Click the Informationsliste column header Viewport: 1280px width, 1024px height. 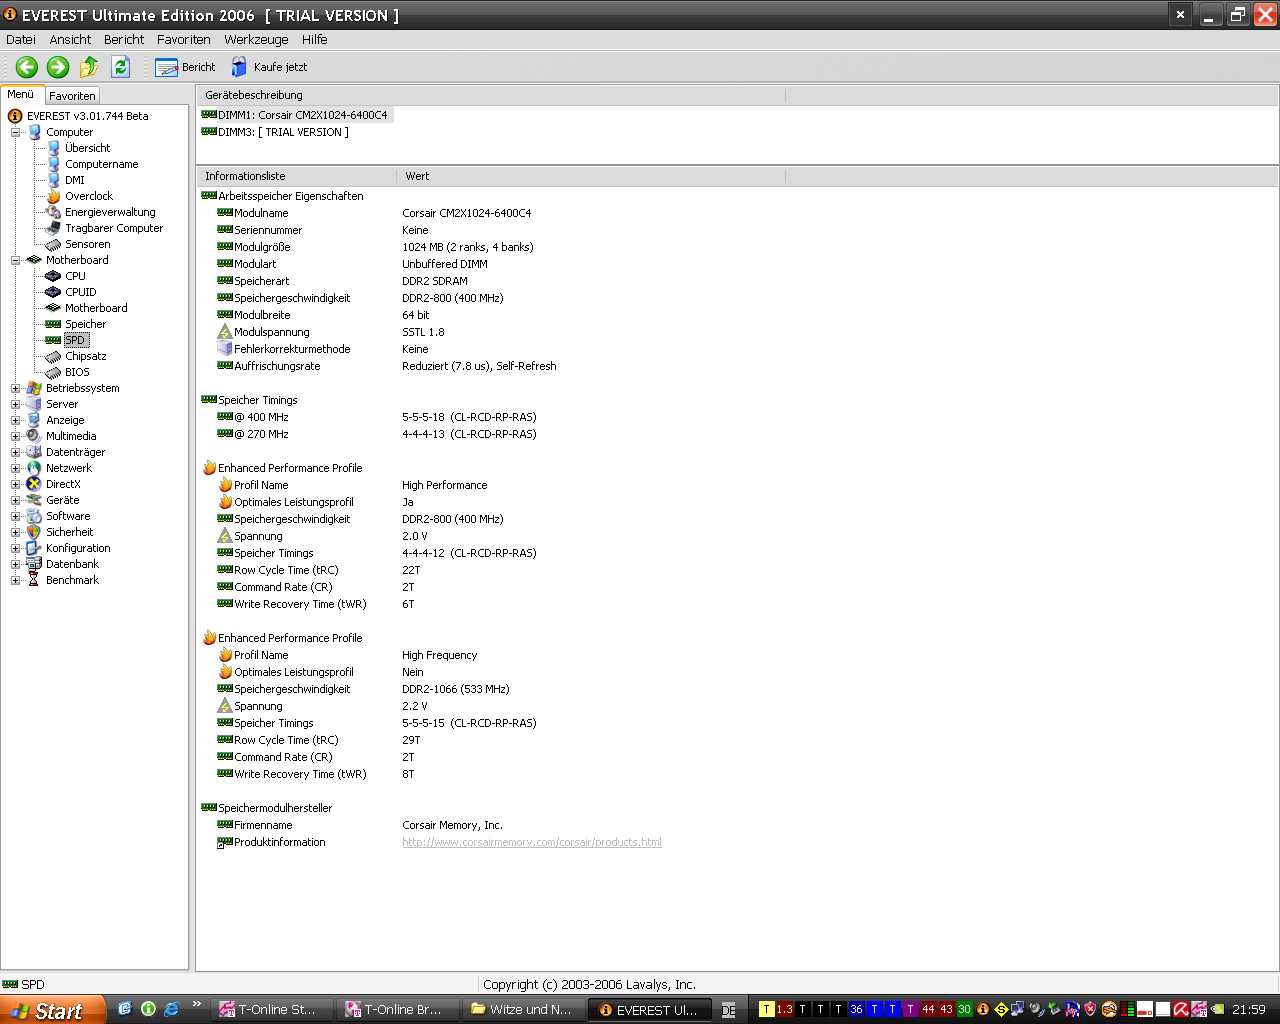tap(296, 176)
